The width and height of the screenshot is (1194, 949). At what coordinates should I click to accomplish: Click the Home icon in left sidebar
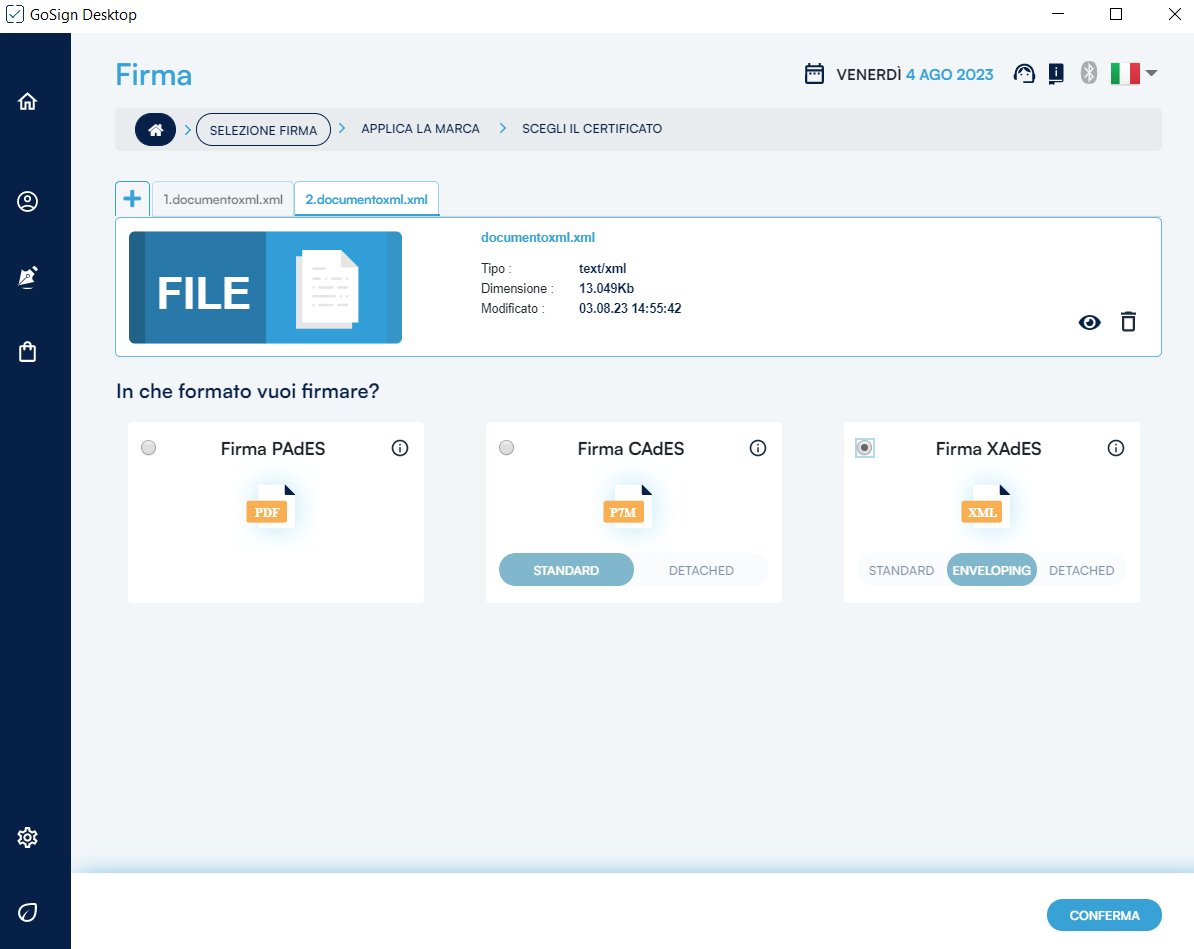[x=28, y=101]
